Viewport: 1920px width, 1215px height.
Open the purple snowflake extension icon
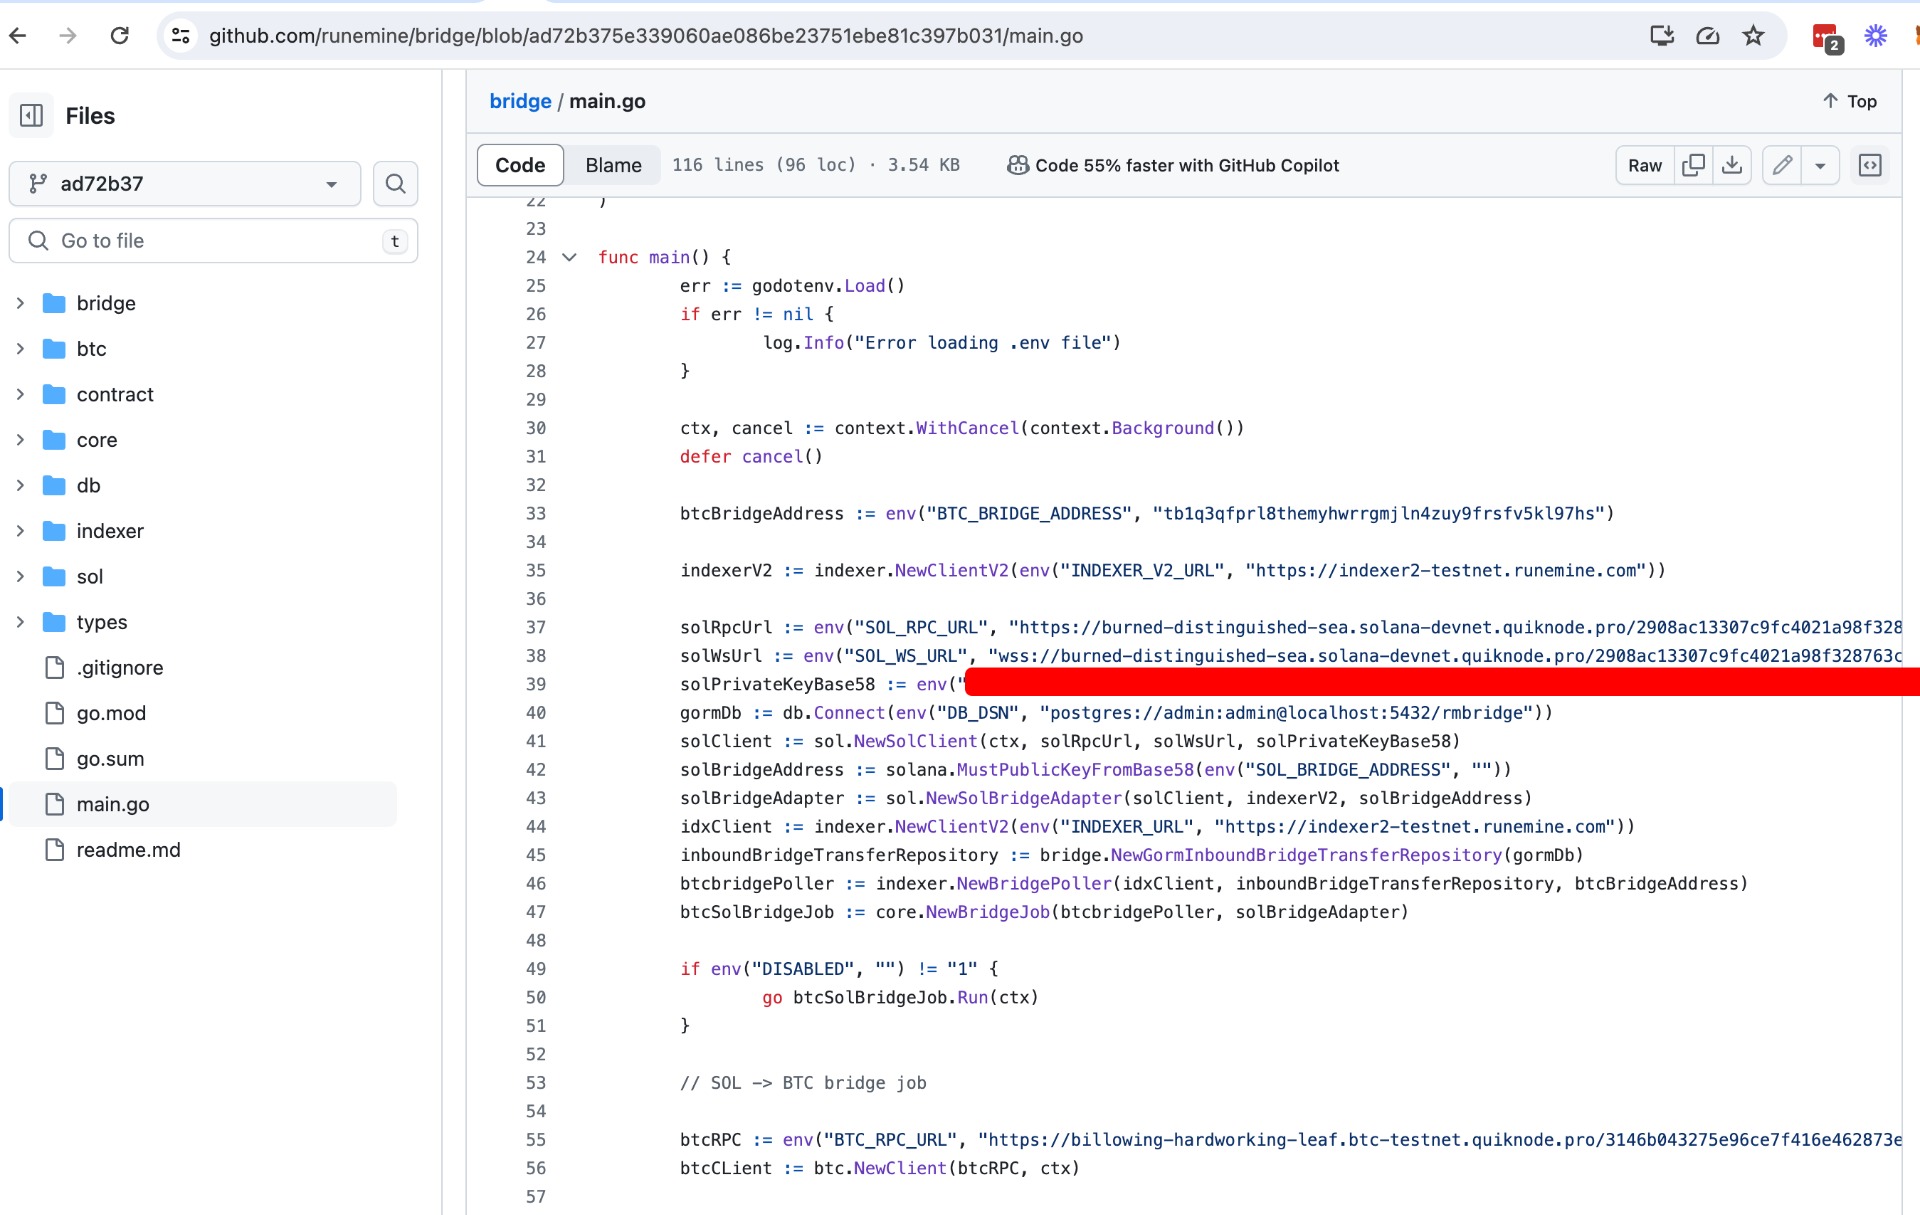coord(1875,36)
